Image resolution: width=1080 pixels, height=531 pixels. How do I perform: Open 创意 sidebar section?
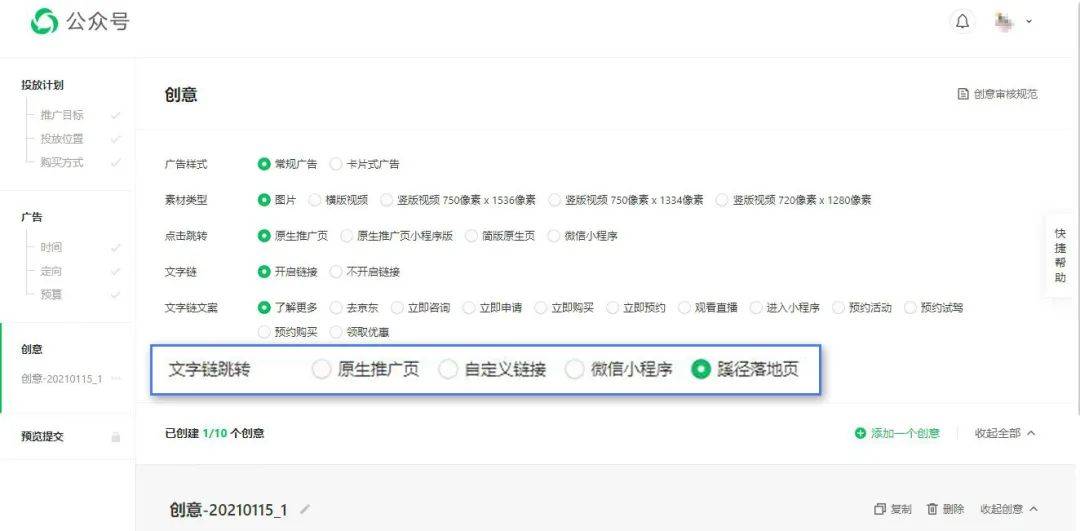pos(32,349)
